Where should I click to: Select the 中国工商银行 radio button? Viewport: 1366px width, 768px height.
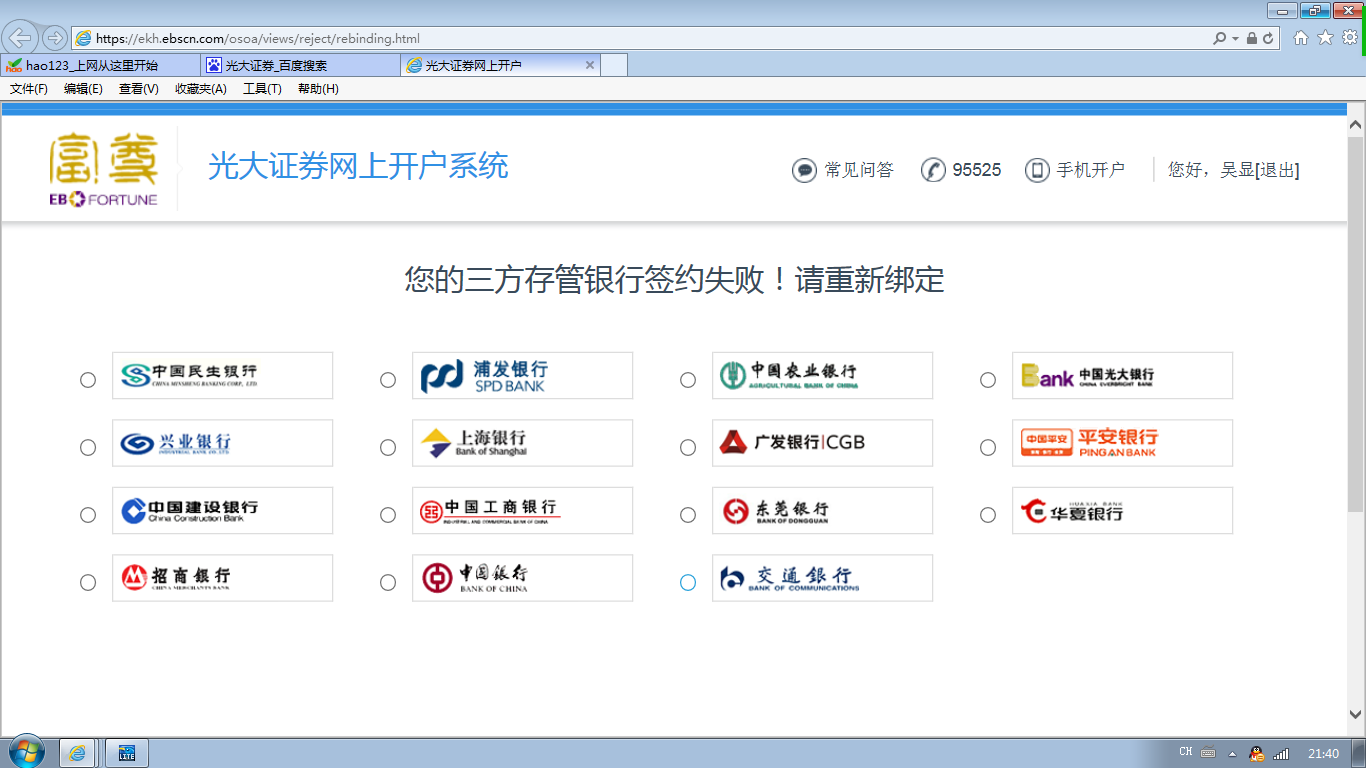pos(388,515)
